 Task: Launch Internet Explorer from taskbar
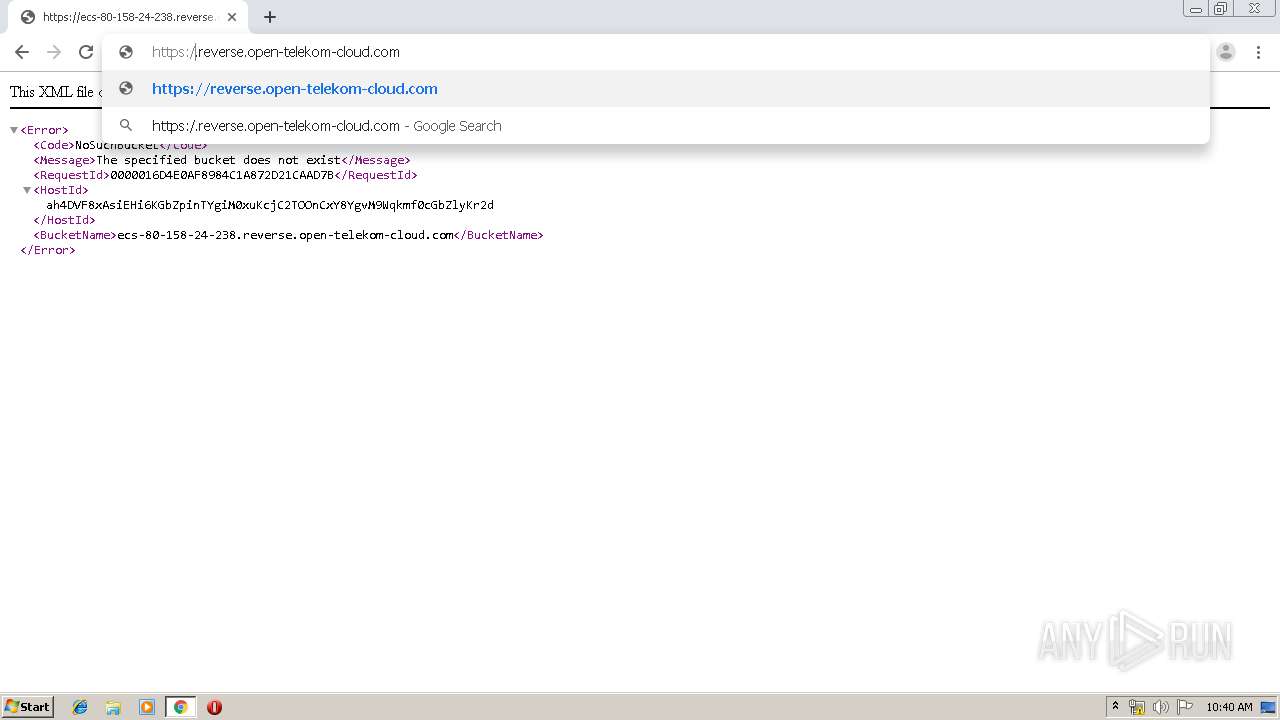(80, 707)
